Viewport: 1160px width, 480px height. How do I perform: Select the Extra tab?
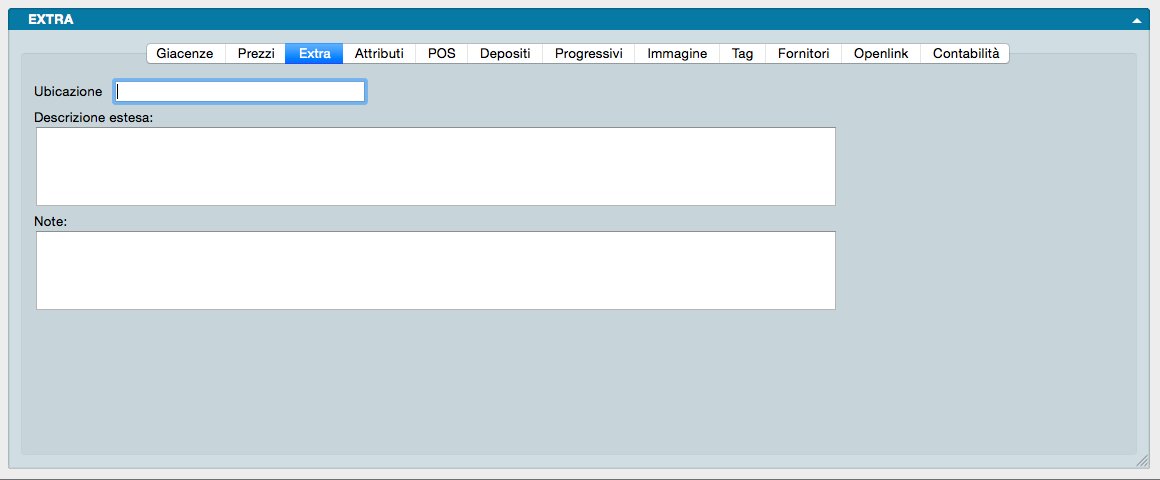tap(314, 54)
